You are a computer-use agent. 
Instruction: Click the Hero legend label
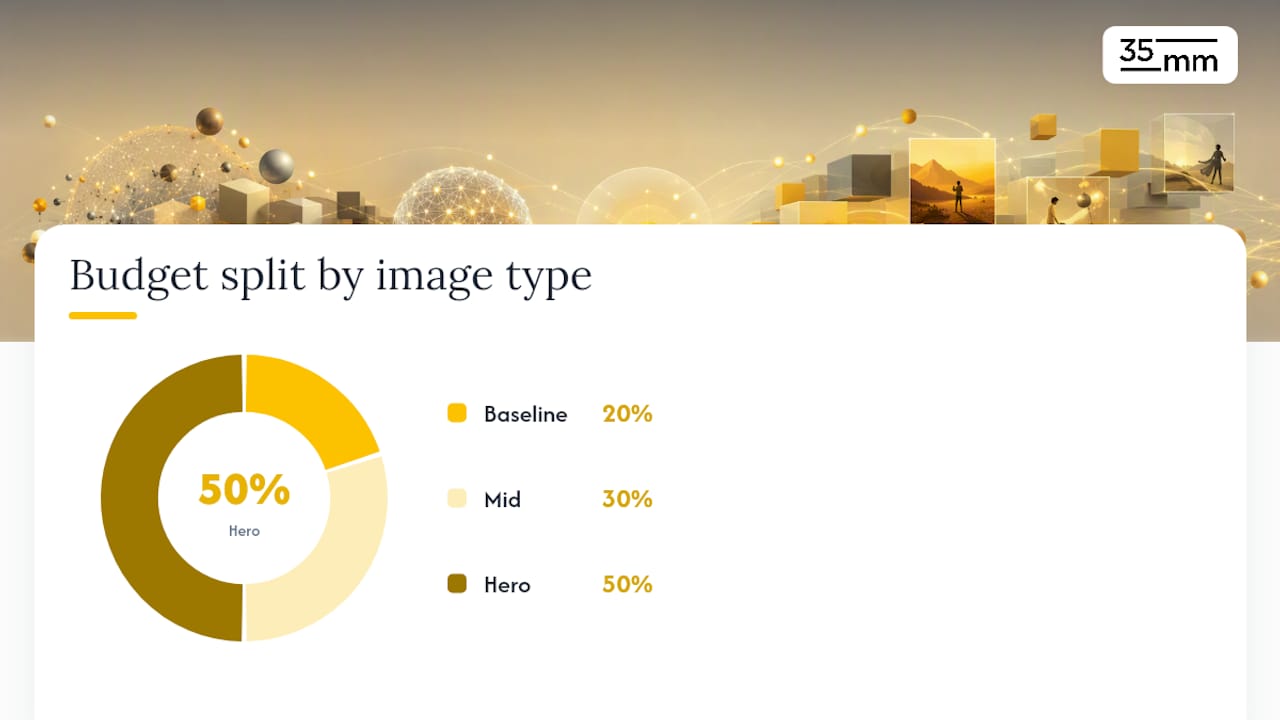[x=507, y=585]
